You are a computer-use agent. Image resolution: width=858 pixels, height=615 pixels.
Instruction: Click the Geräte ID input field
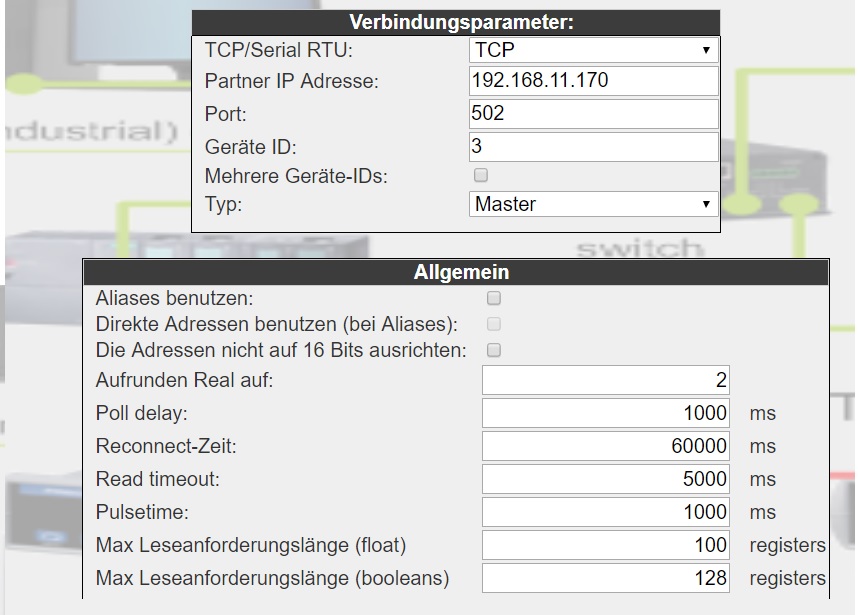pyautogui.click(x=594, y=146)
